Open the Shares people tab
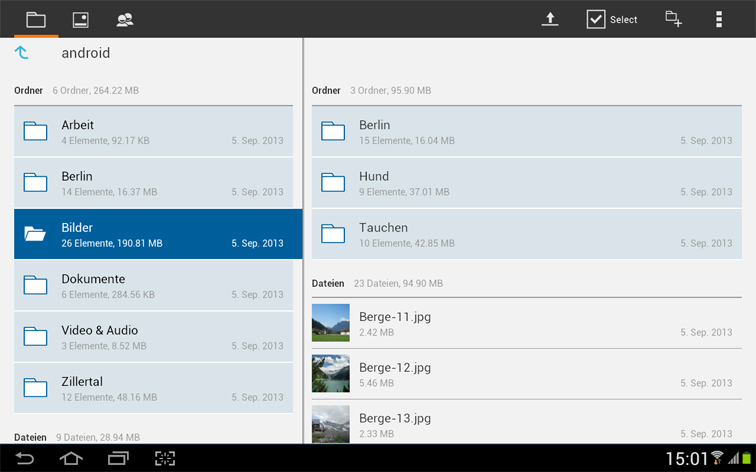756x472 pixels. point(125,20)
